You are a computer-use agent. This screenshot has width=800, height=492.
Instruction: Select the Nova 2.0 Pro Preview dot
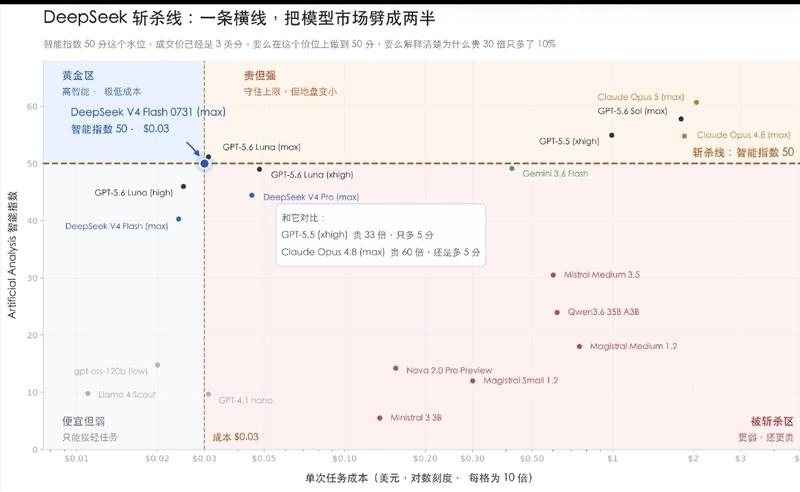396,368
